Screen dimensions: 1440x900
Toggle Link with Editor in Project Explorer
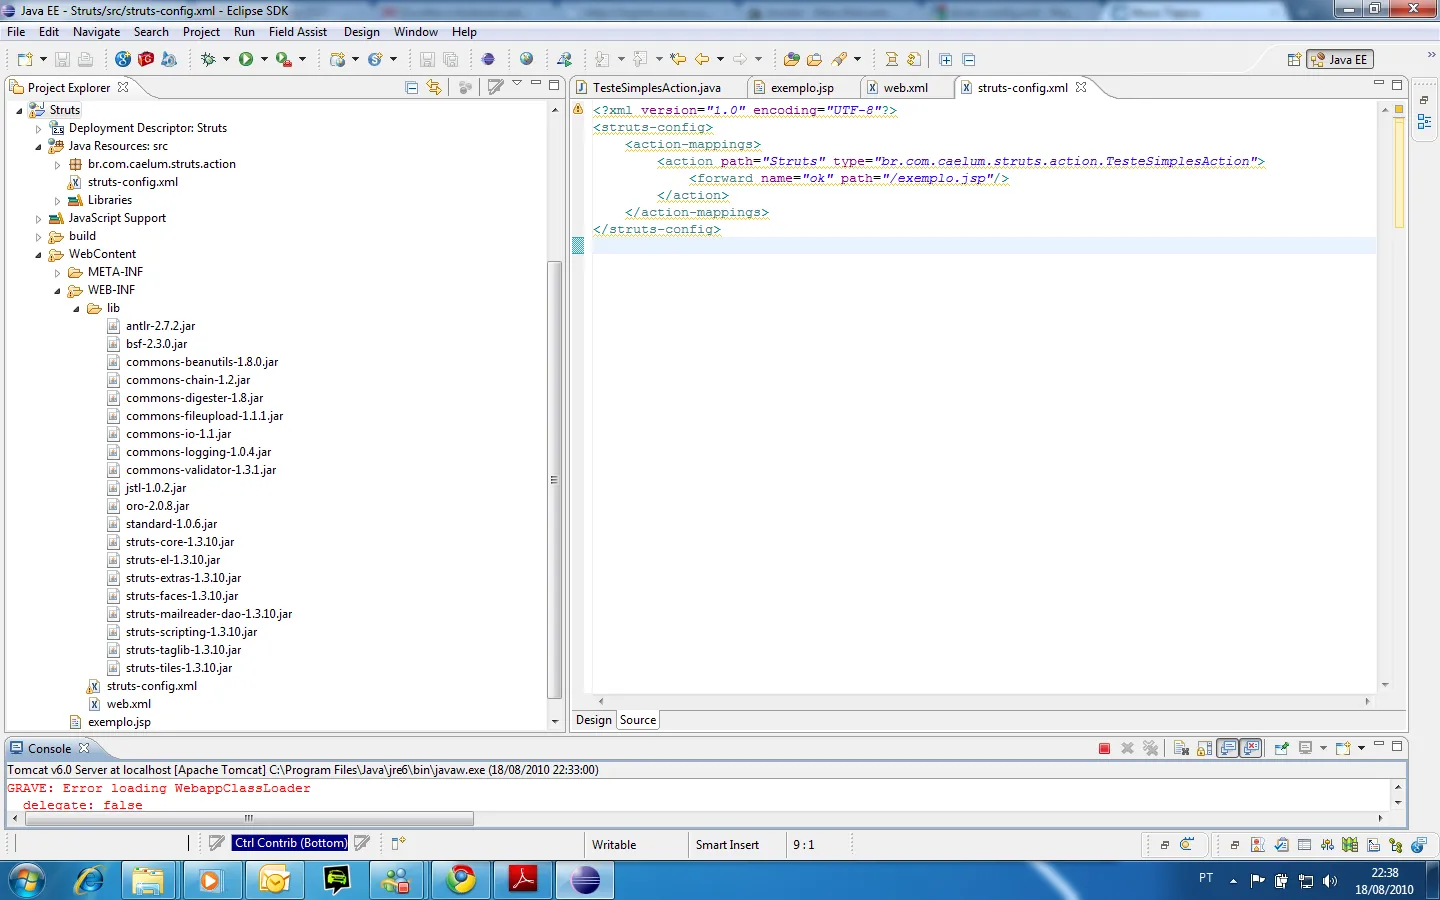pos(434,88)
